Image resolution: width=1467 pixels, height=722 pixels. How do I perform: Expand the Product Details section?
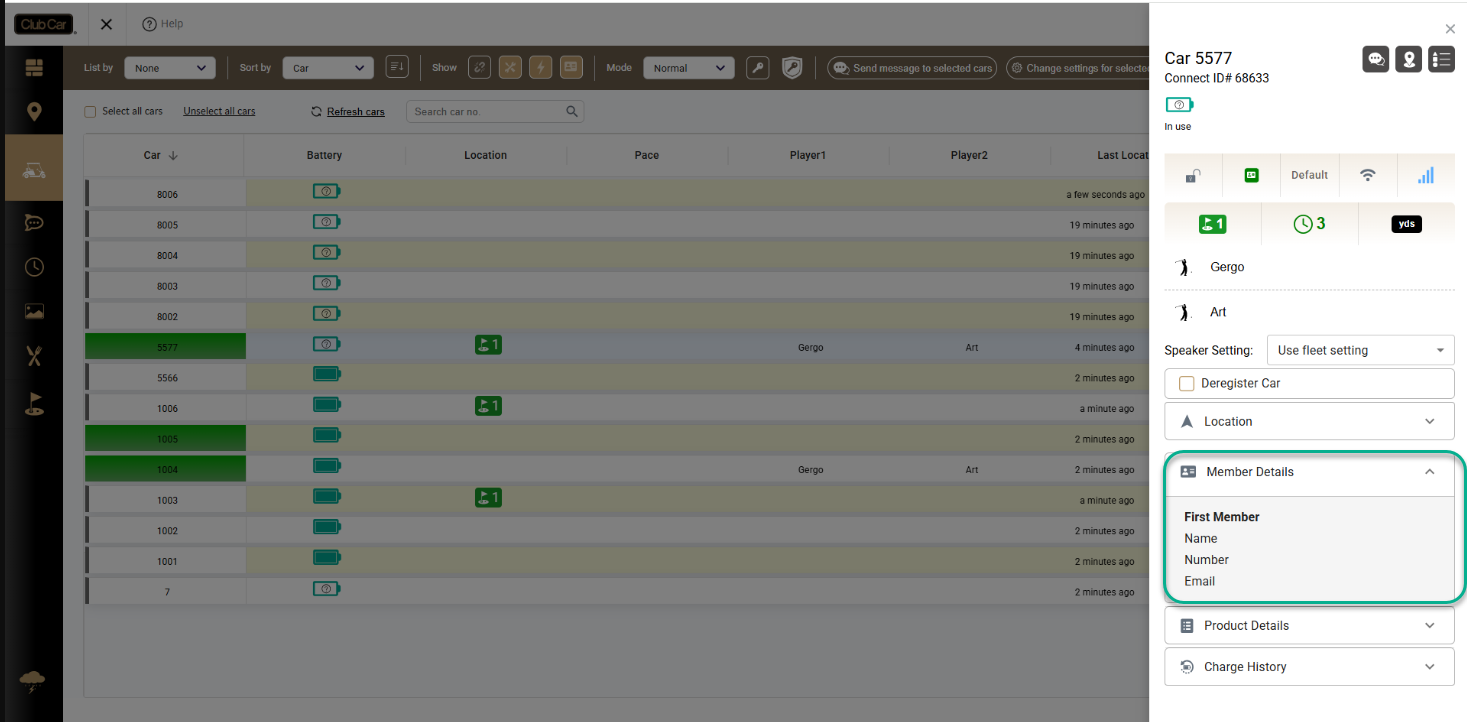(1309, 626)
